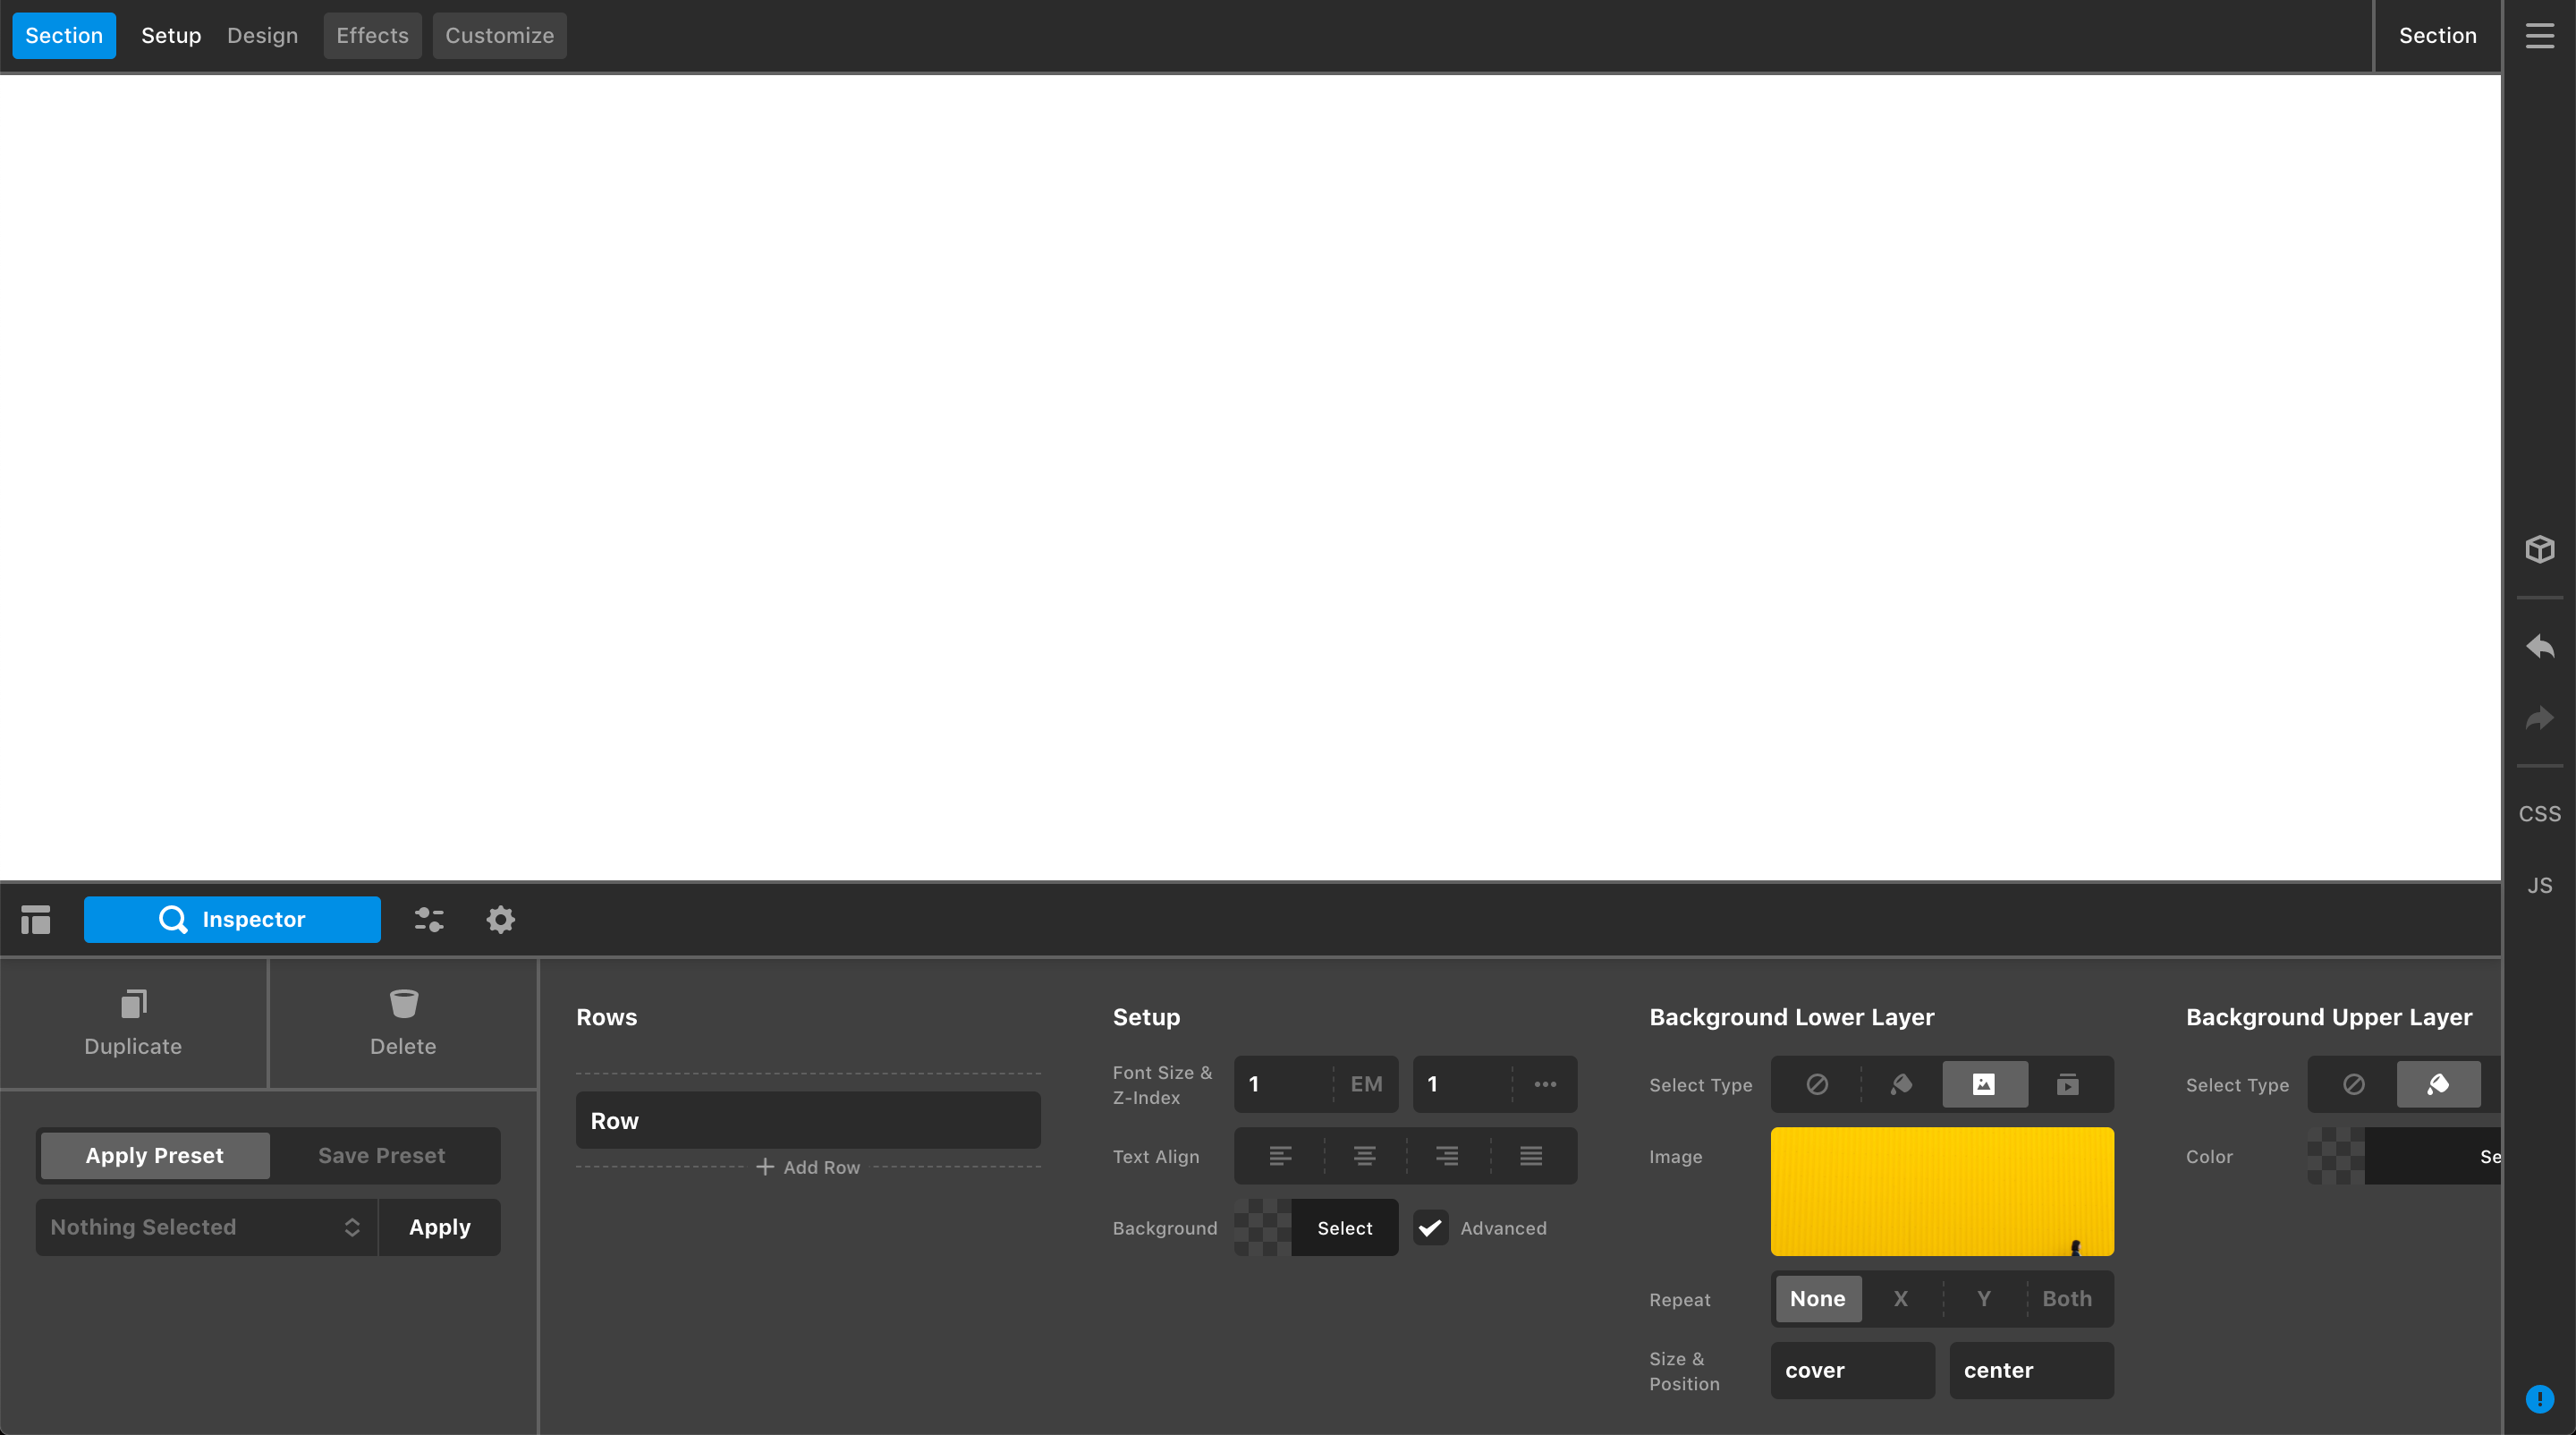Click the Add Row link
The image size is (2576, 1435).
click(x=808, y=1167)
